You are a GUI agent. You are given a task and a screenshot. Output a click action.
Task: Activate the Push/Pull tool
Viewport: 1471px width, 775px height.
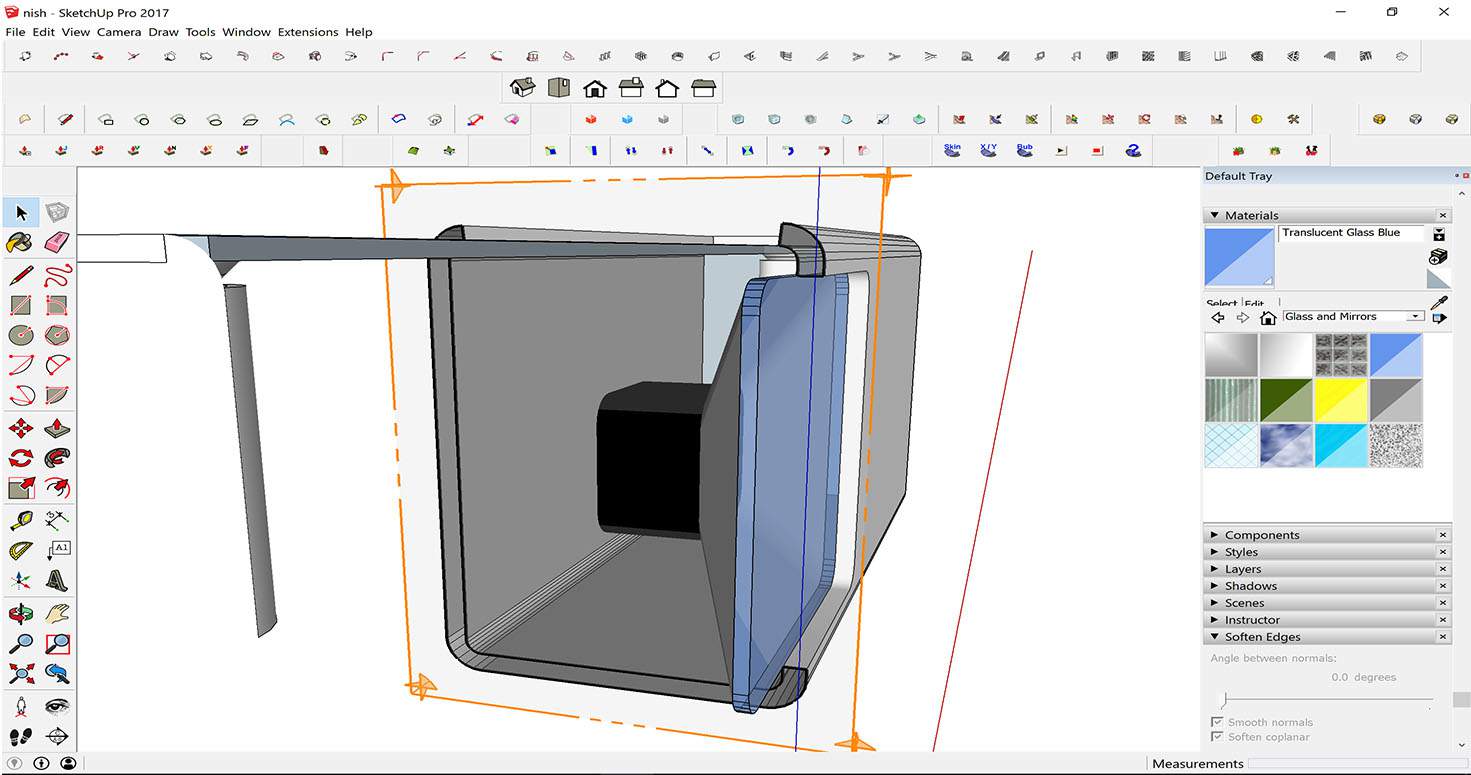pos(57,428)
